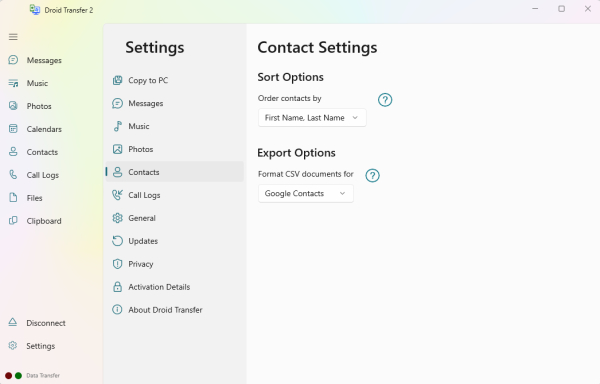Click the Activation Details lock icon
This screenshot has width=600, height=384.
click(x=117, y=287)
